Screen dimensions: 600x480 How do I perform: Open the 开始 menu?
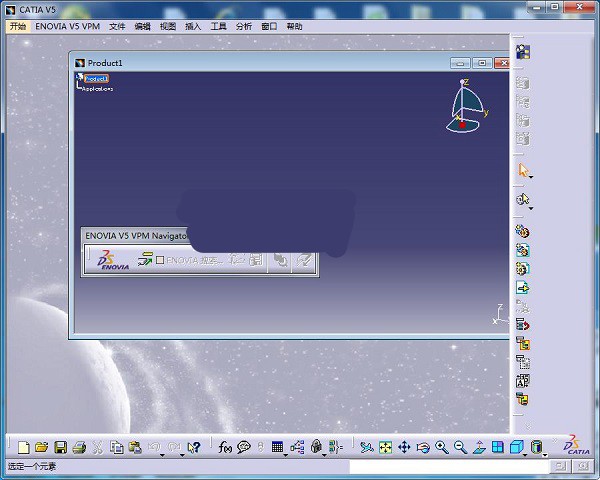[x=18, y=26]
